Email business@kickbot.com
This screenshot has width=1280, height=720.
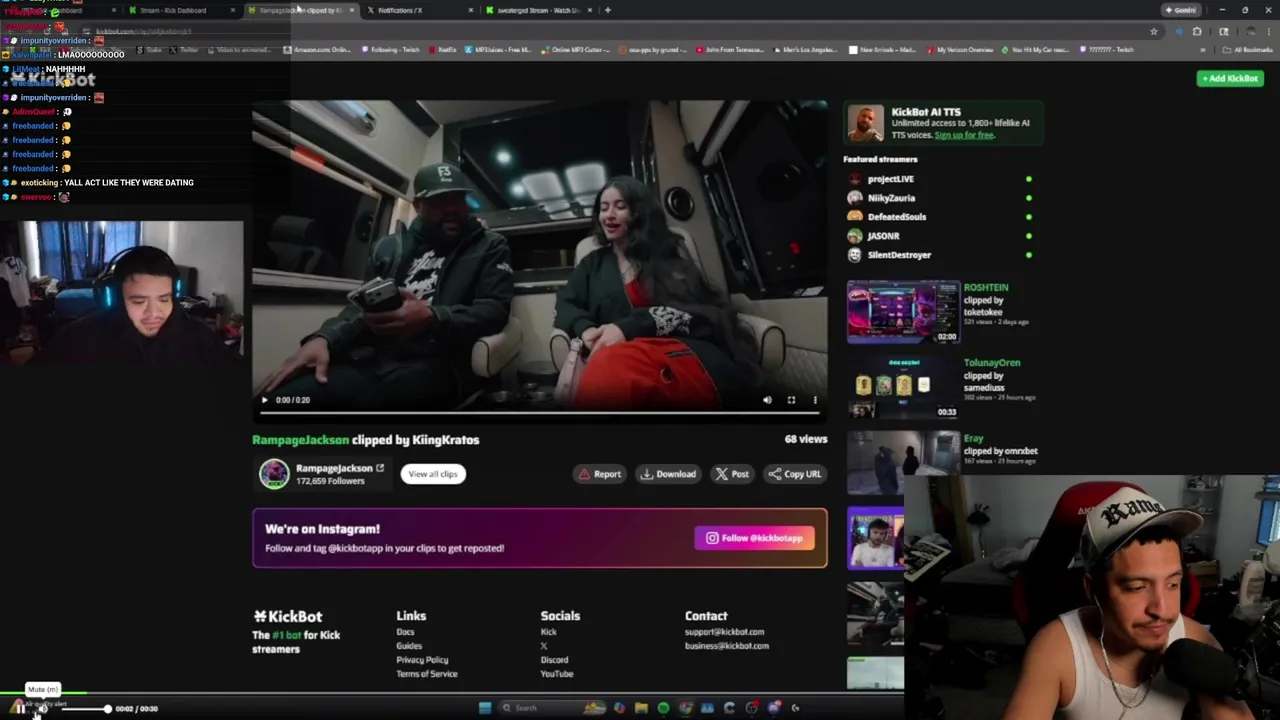727,646
